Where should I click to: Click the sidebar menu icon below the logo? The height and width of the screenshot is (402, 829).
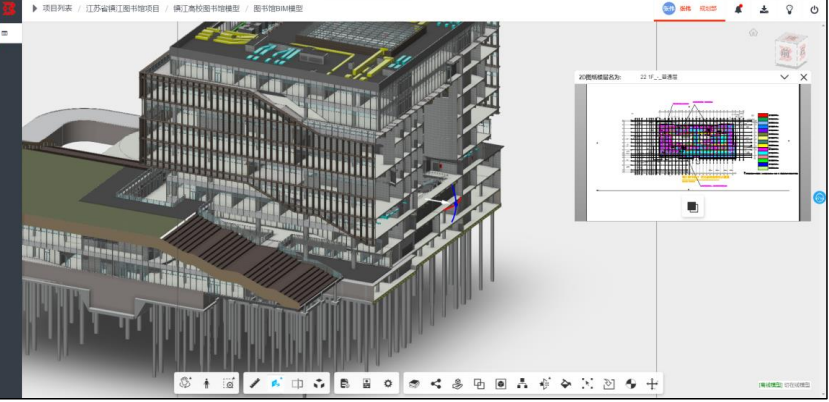click(x=5, y=33)
